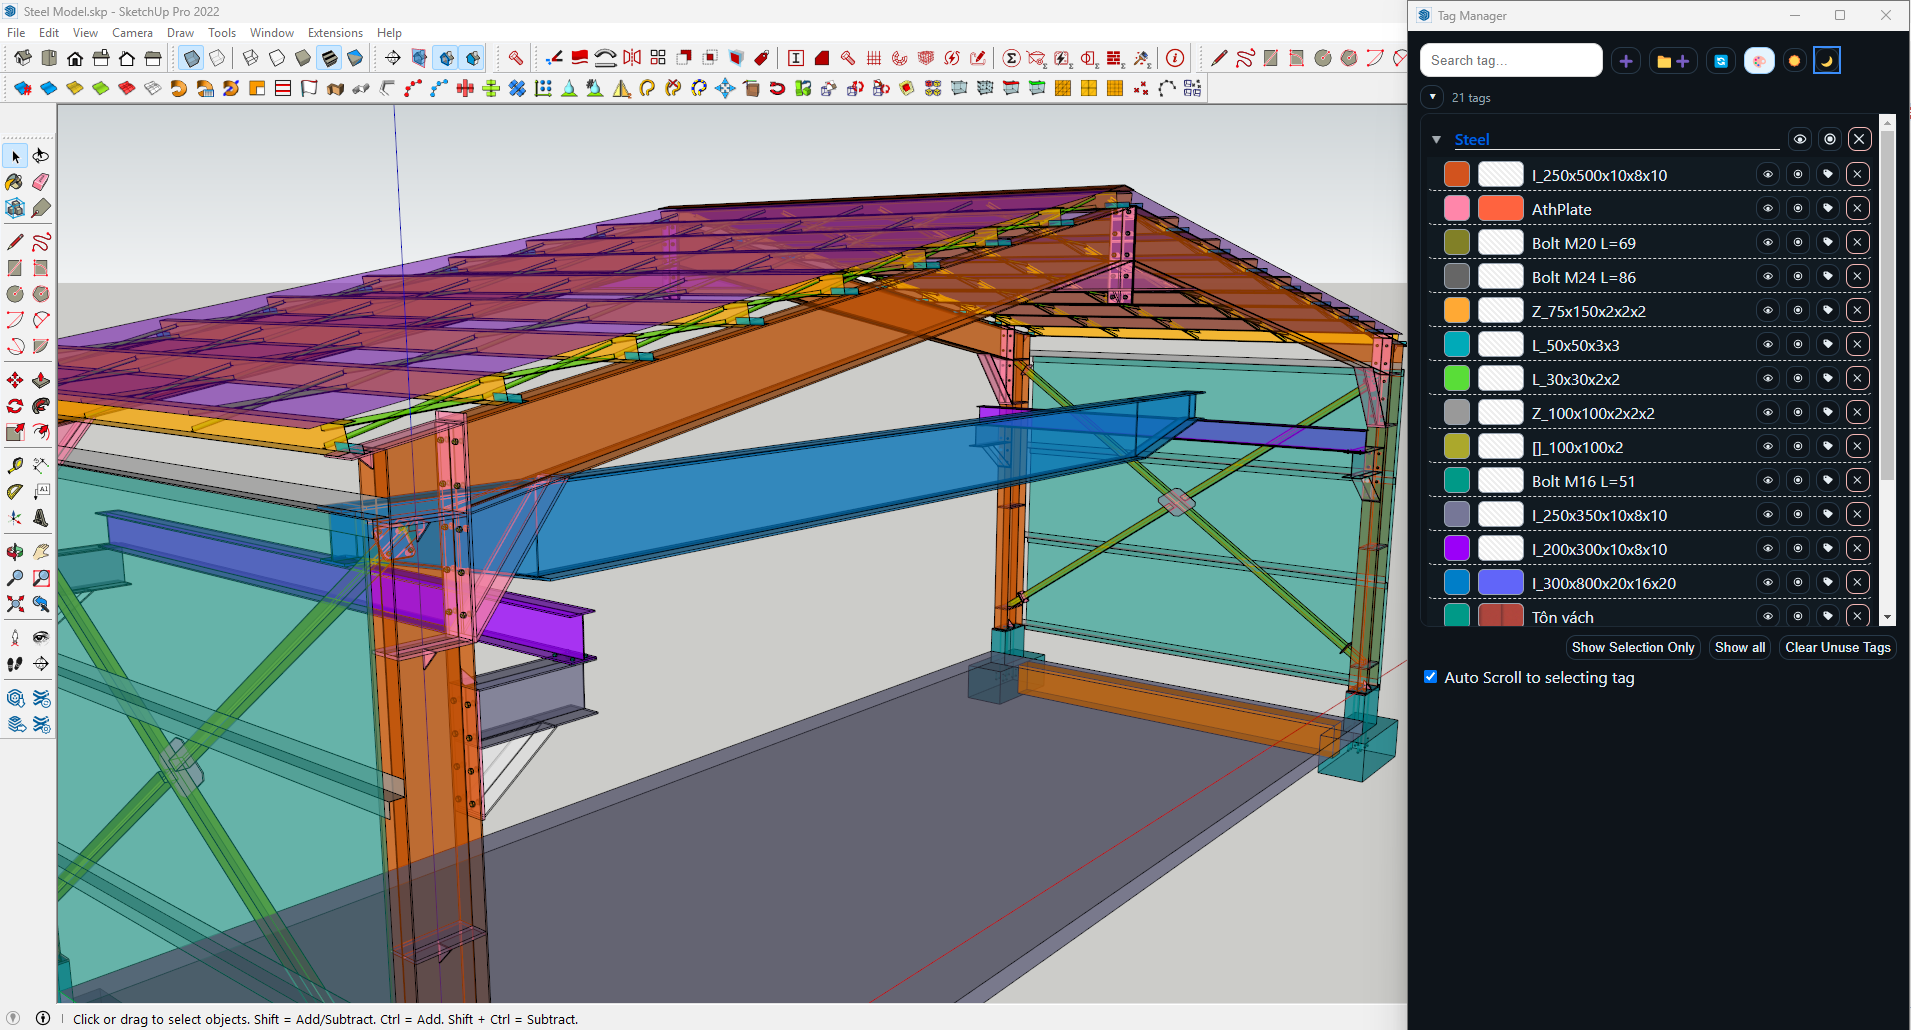The height and width of the screenshot is (1030, 1911).
Task: Switch to dark theme moon icon
Action: point(1827,61)
